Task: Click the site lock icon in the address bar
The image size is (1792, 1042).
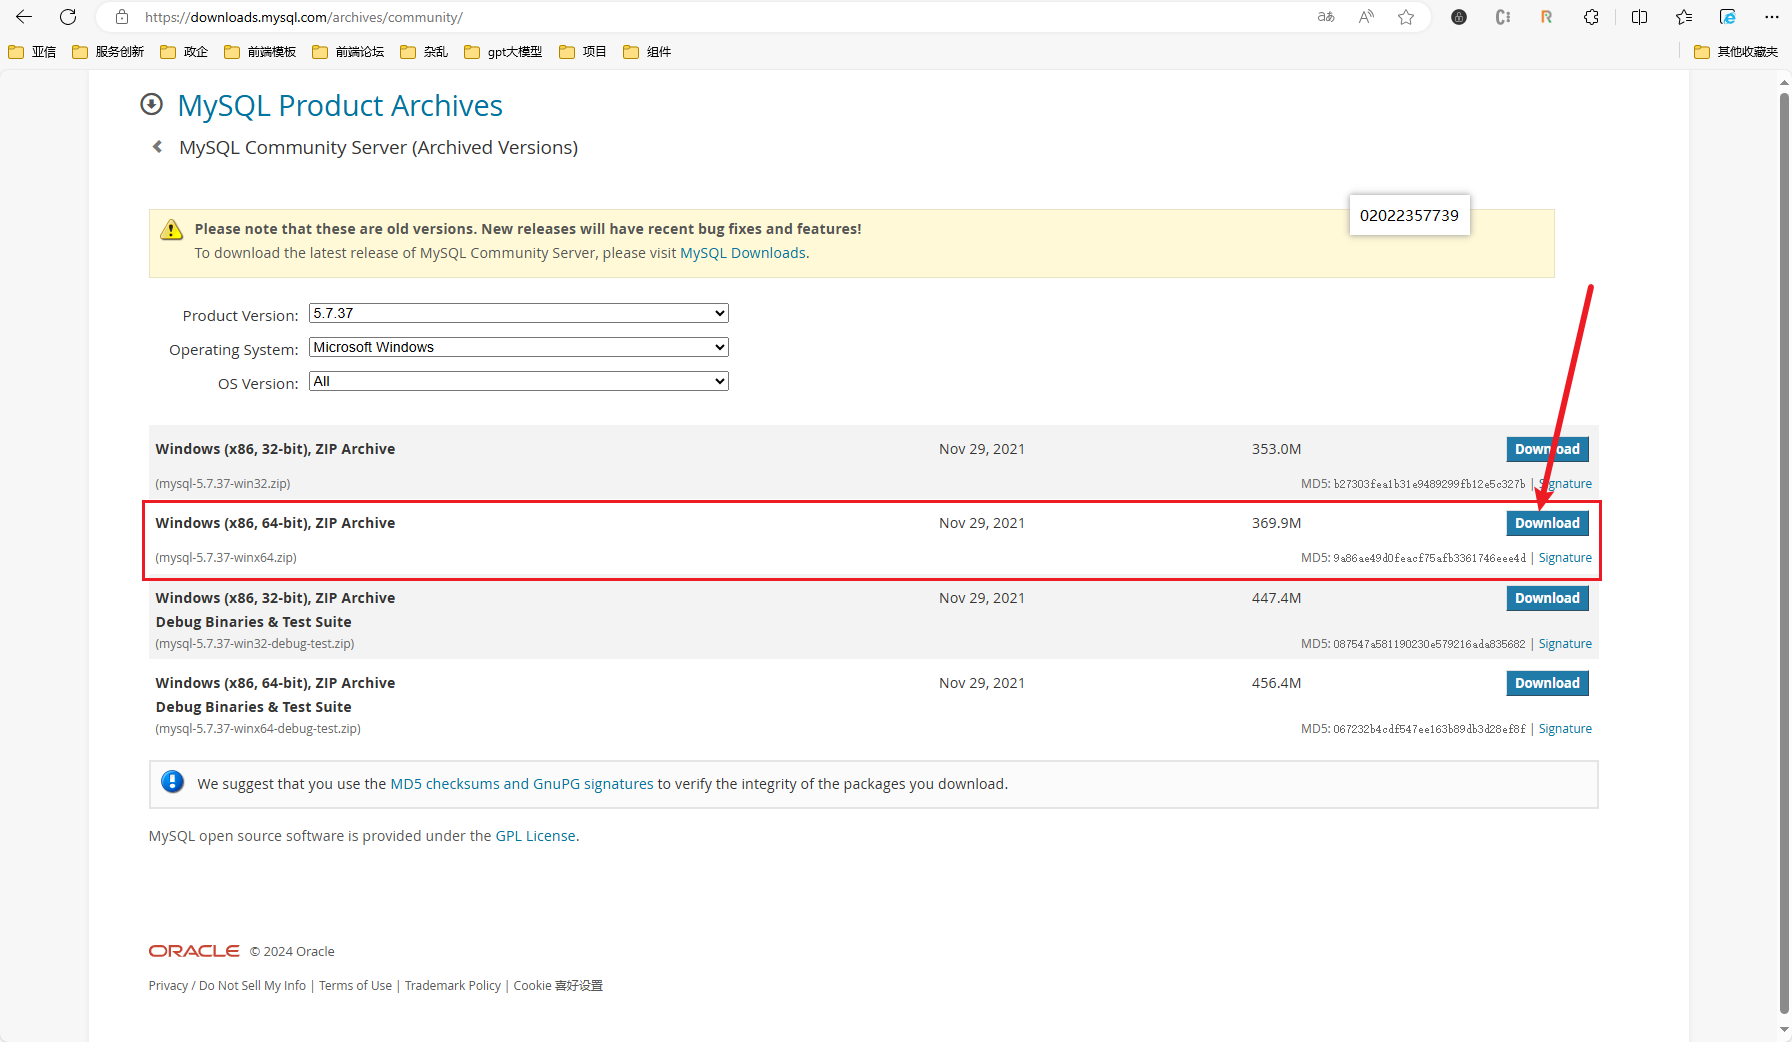Action: tap(122, 17)
